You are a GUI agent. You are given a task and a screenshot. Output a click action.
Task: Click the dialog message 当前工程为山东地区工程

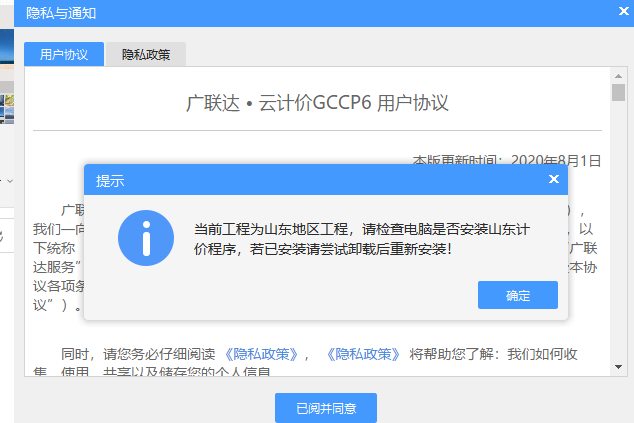(x=271, y=229)
